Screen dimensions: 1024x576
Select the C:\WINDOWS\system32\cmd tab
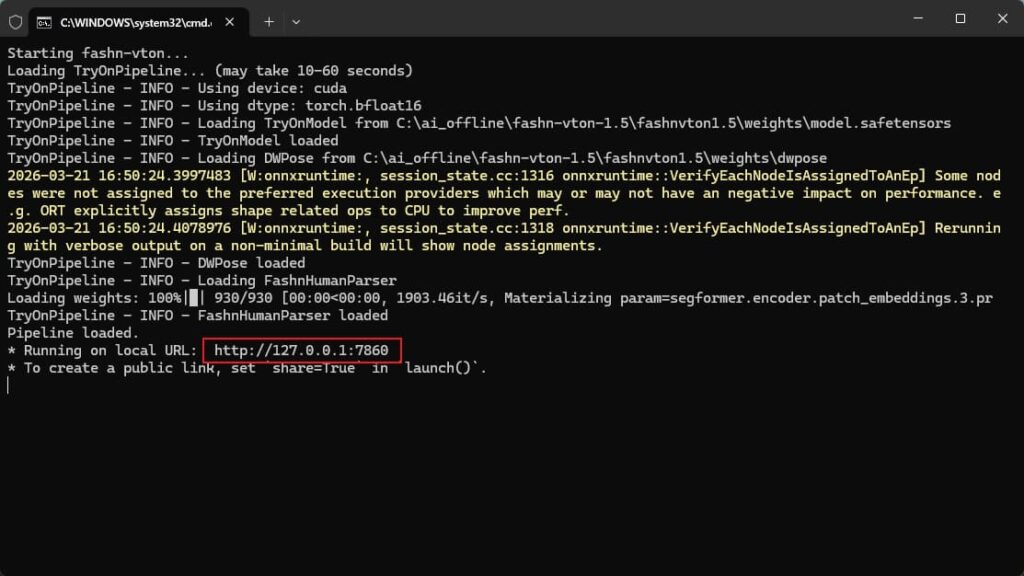pos(130,21)
